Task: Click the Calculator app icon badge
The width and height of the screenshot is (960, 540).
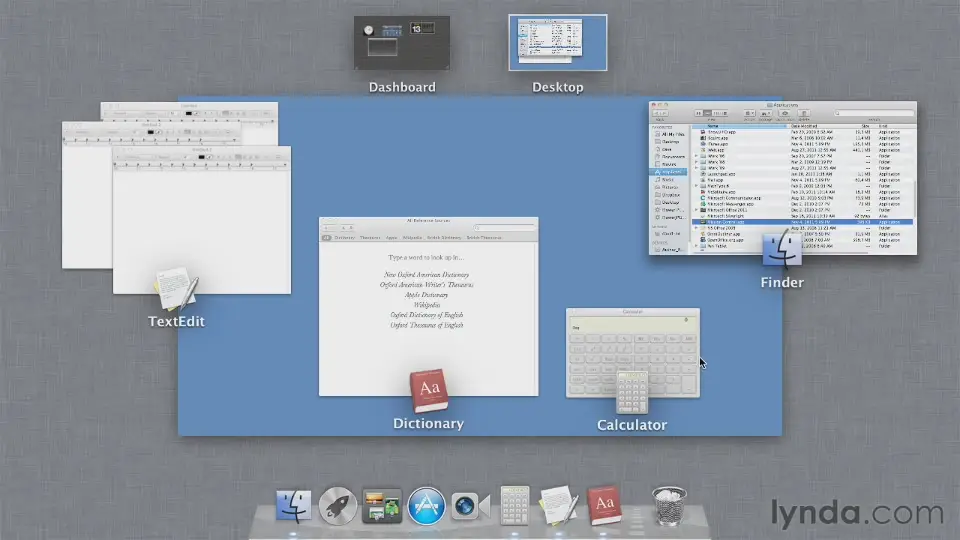Action: [632, 392]
